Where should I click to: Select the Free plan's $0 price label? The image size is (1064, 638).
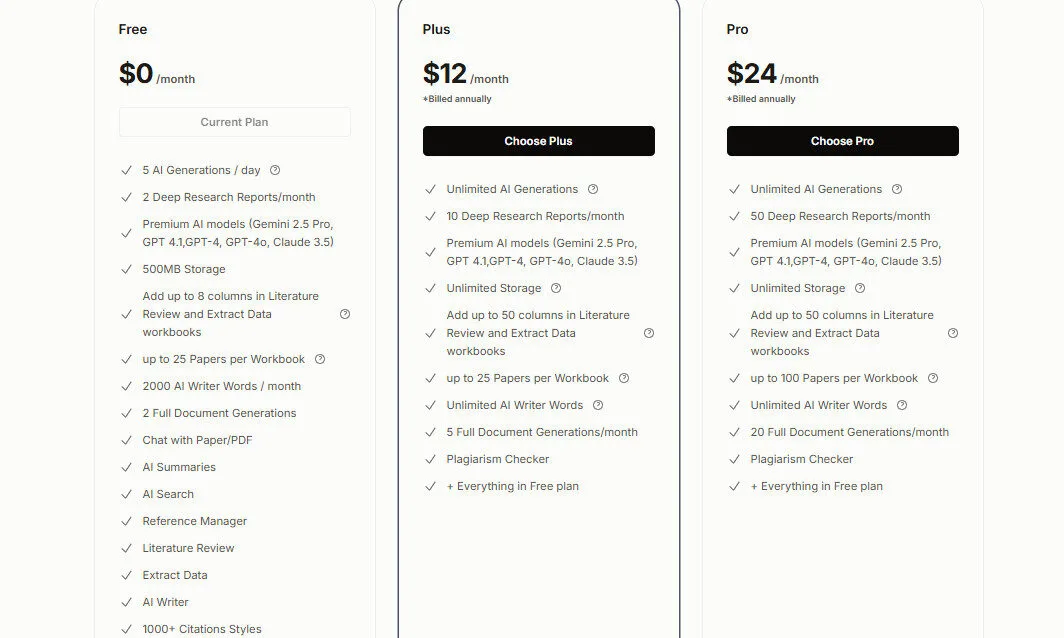tap(137, 72)
